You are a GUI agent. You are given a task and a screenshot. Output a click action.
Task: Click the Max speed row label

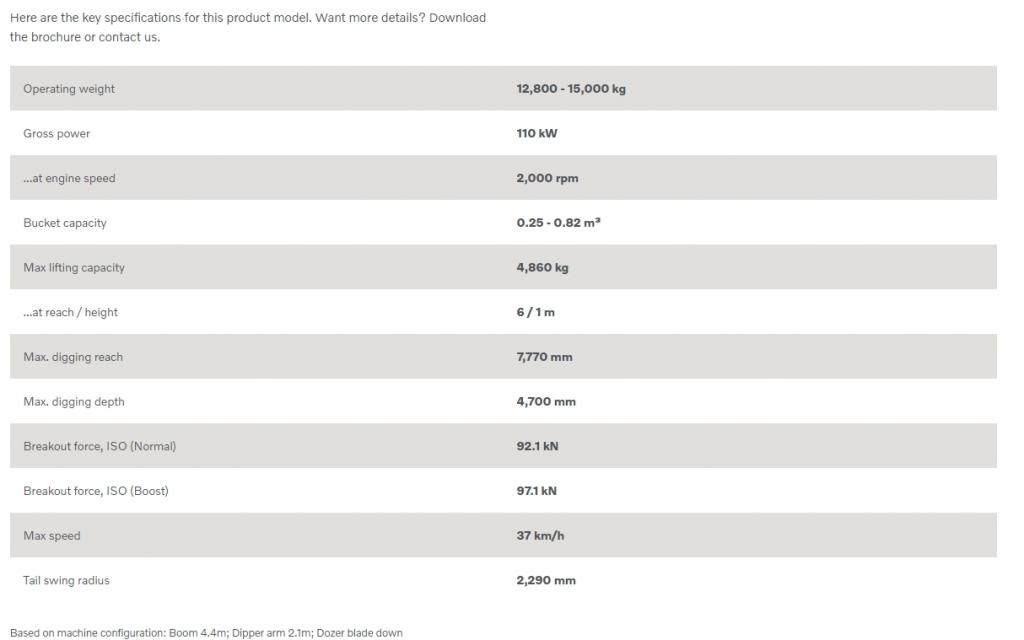click(52, 536)
